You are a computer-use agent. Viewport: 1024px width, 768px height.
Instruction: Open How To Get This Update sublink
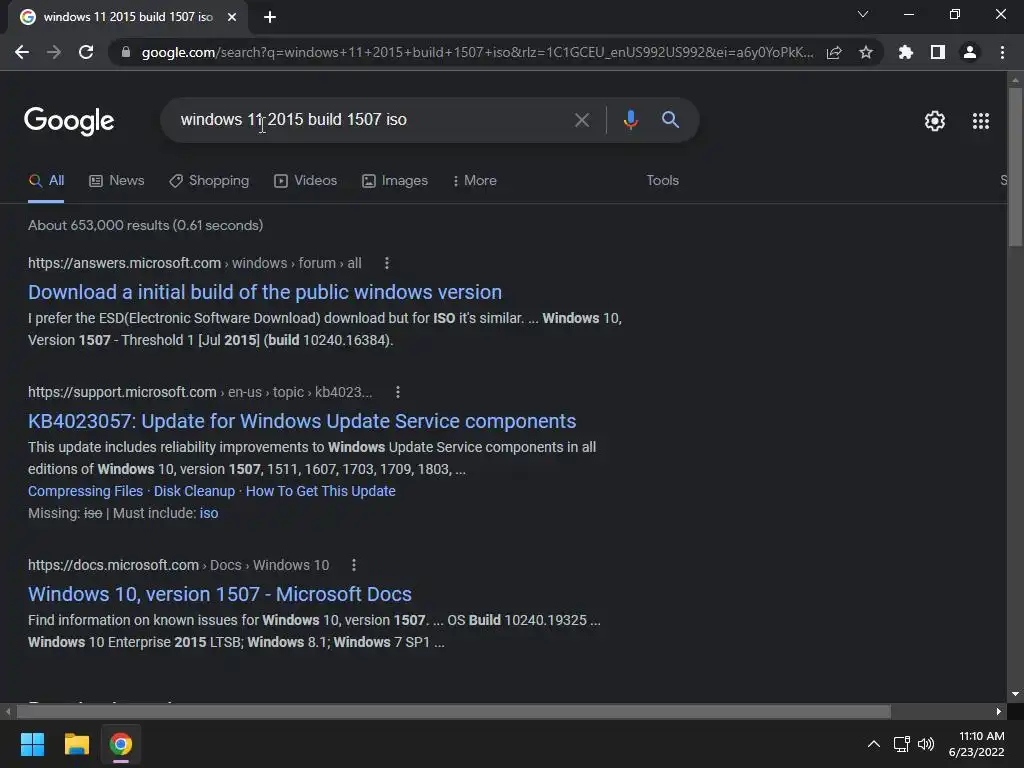click(x=321, y=491)
